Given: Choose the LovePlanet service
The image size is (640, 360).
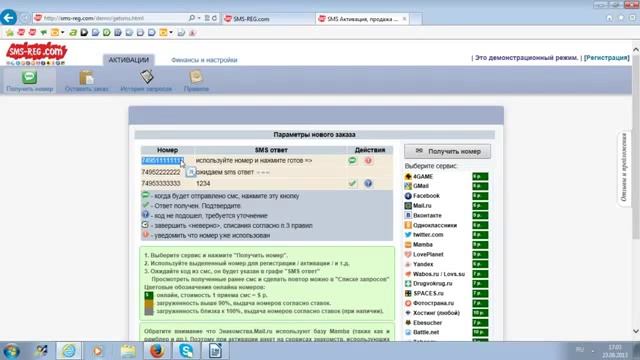Looking at the screenshot, I should click(x=428, y=254).
